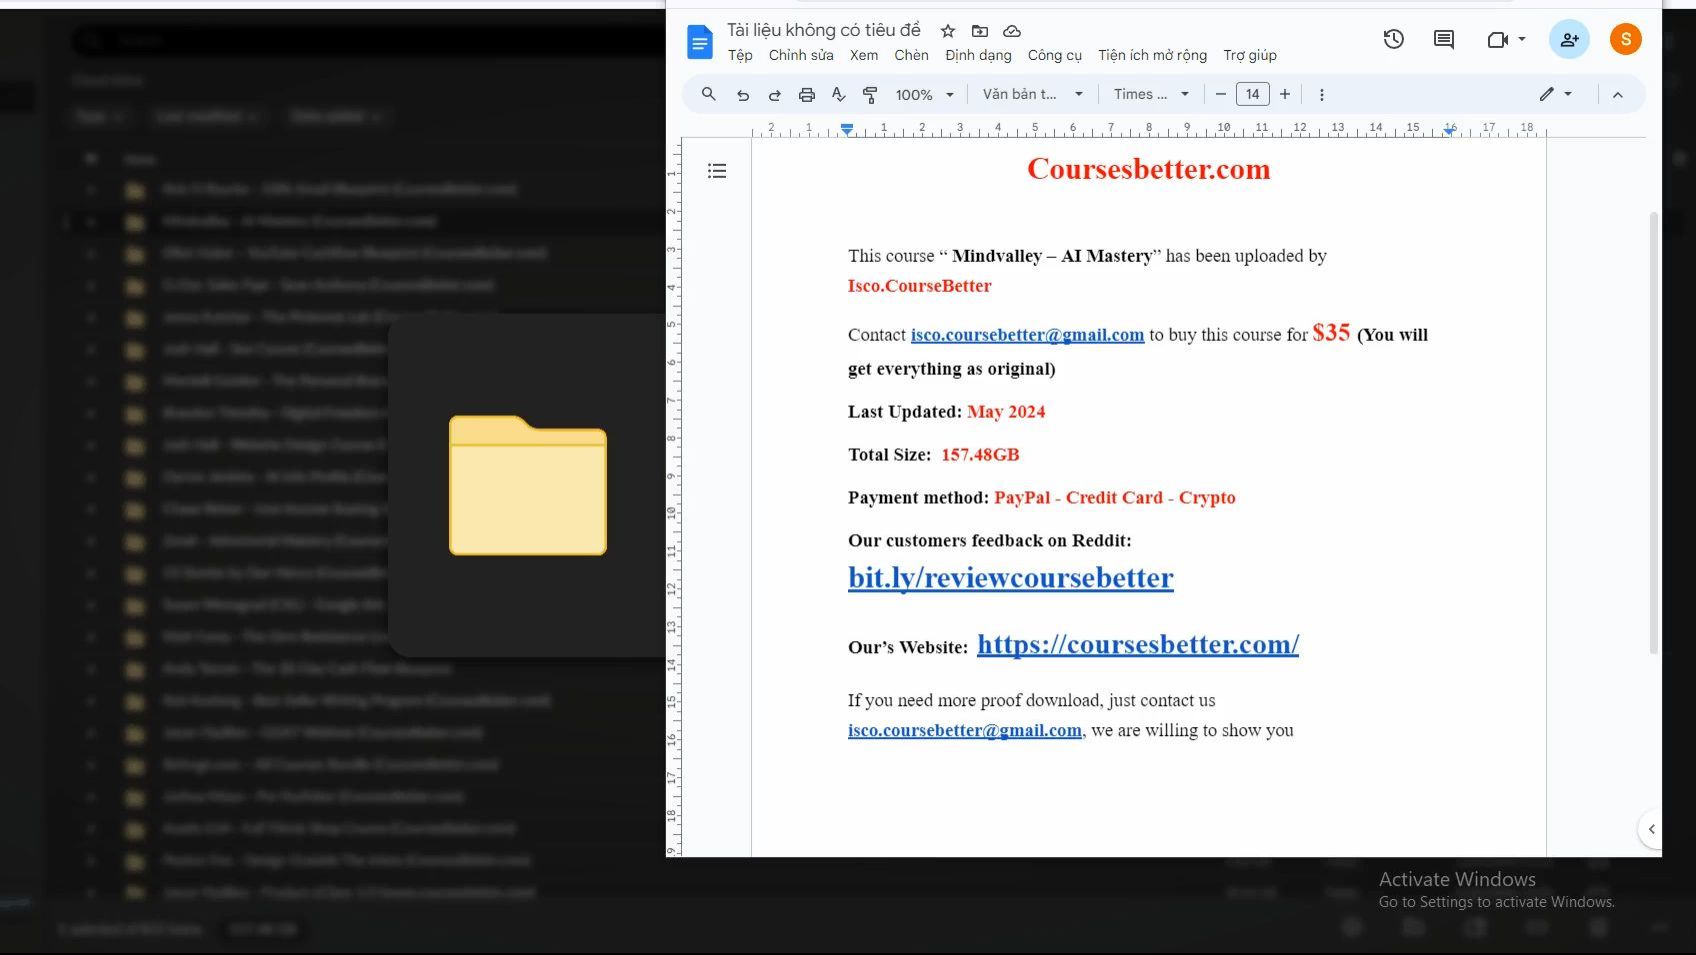Open the Định dạng menu
The image size is (1696, 955).
[x=978, y=55]
